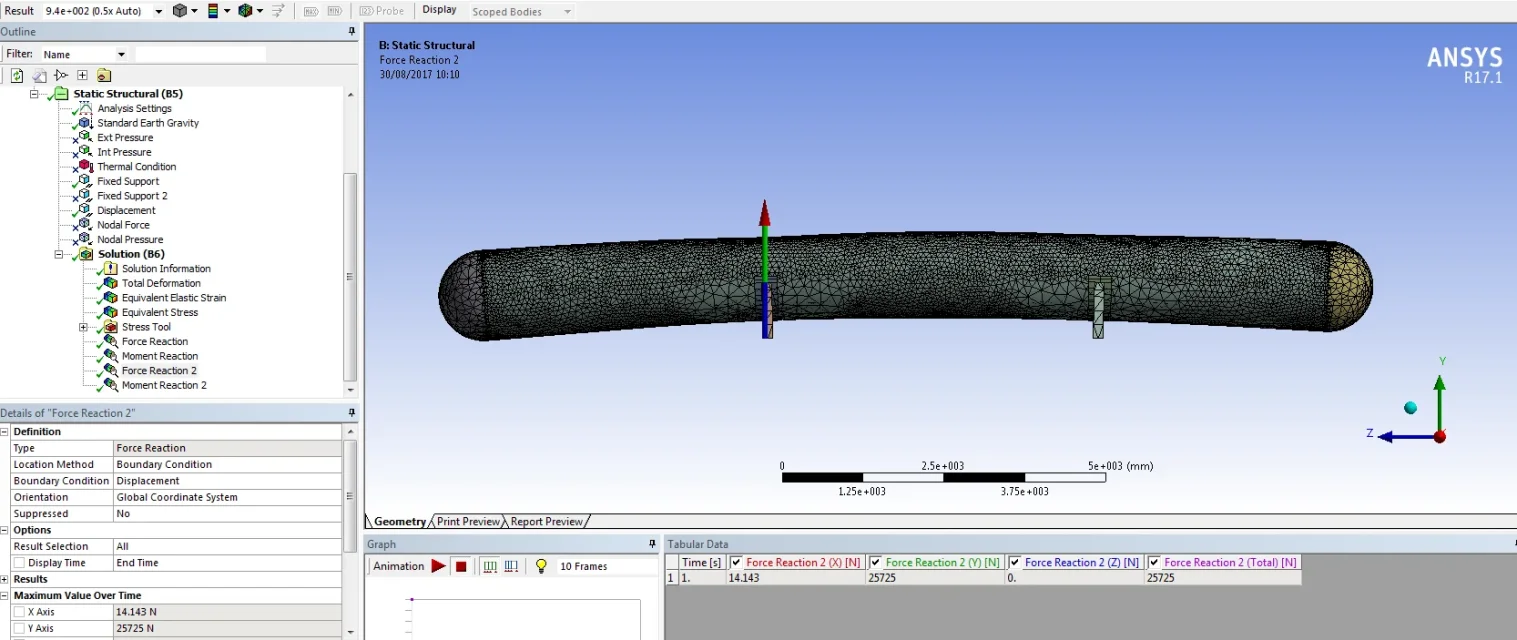Screen dimensions: 1517x640
Task: Open the Scoped Bodies display dropdown
Action: [568, 12]
